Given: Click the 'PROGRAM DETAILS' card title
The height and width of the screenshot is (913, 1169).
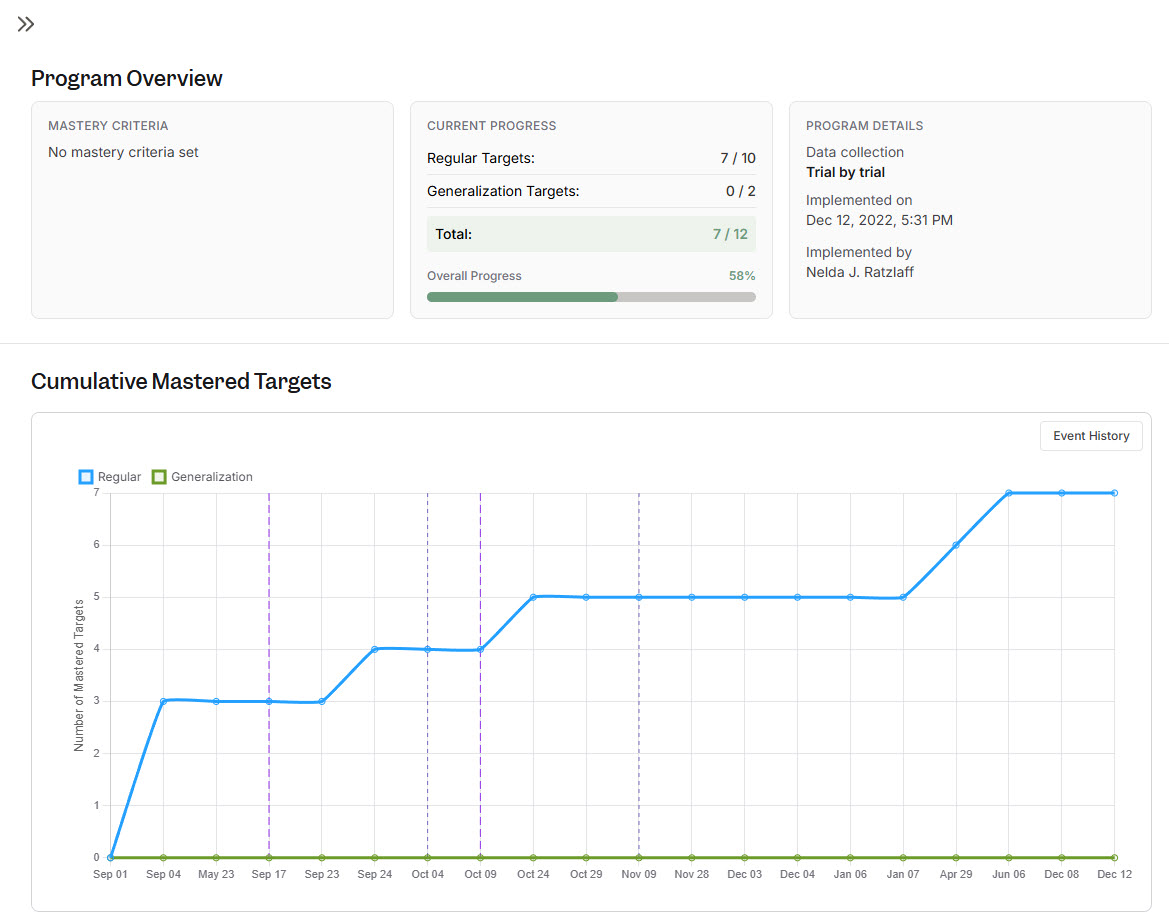Looking at the screenshot, I should point(864,126).
